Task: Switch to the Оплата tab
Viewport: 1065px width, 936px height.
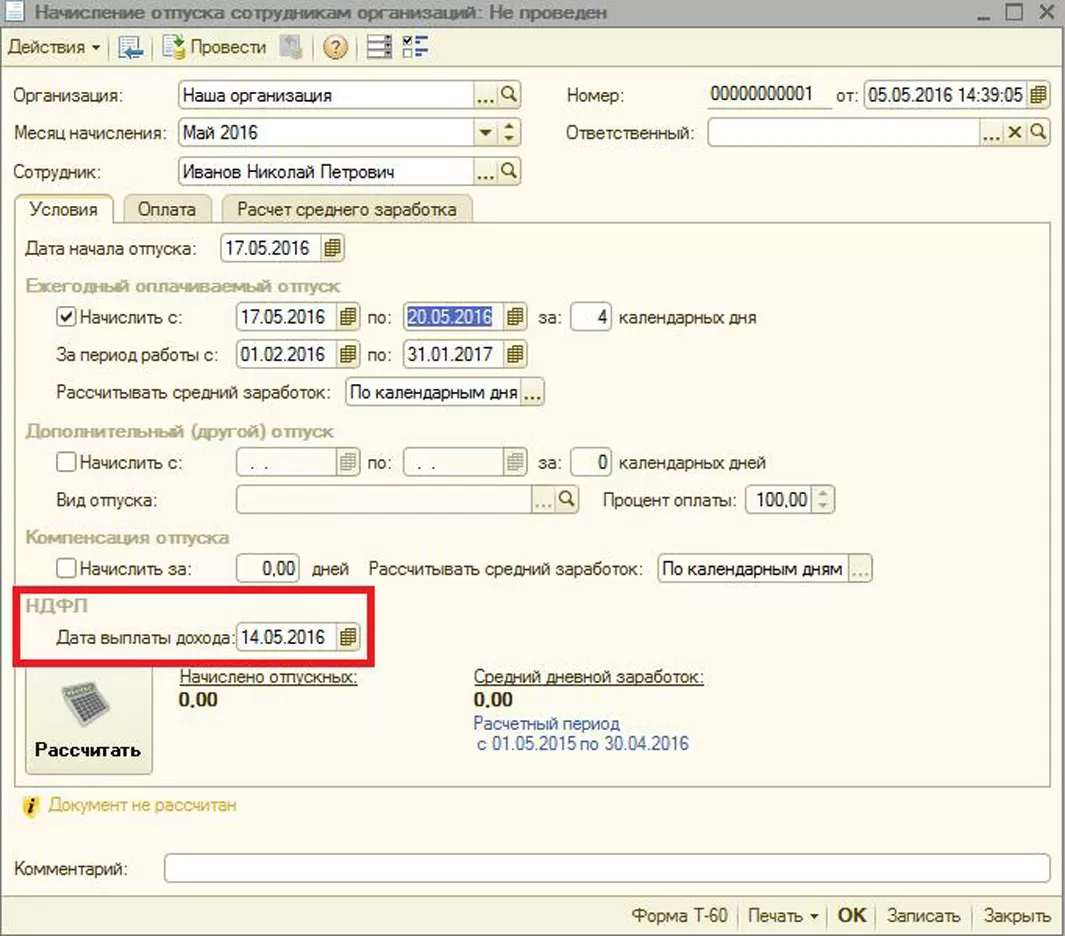Action: pyautogui.click(x=167, y=209)
